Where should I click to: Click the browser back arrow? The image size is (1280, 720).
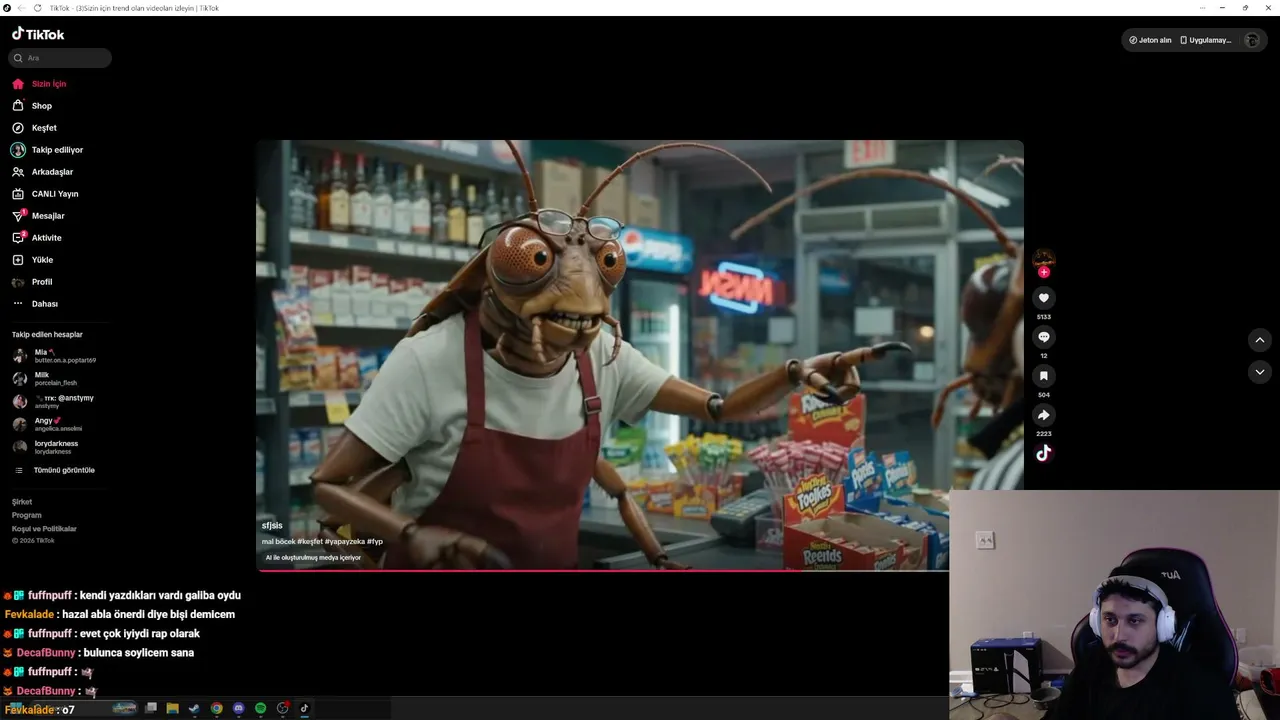[x=22, y=8]
